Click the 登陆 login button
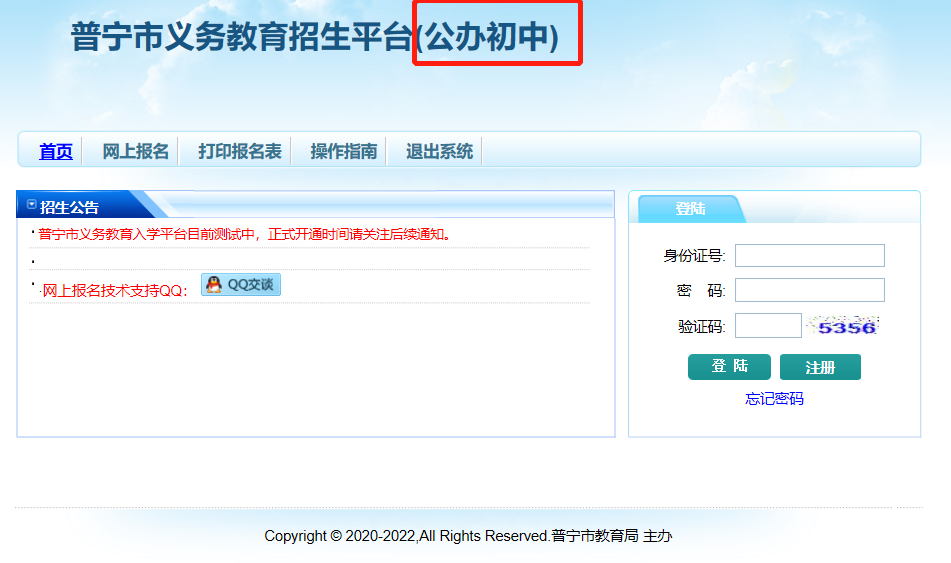This screenshot has width=951, height=563. 729,367
